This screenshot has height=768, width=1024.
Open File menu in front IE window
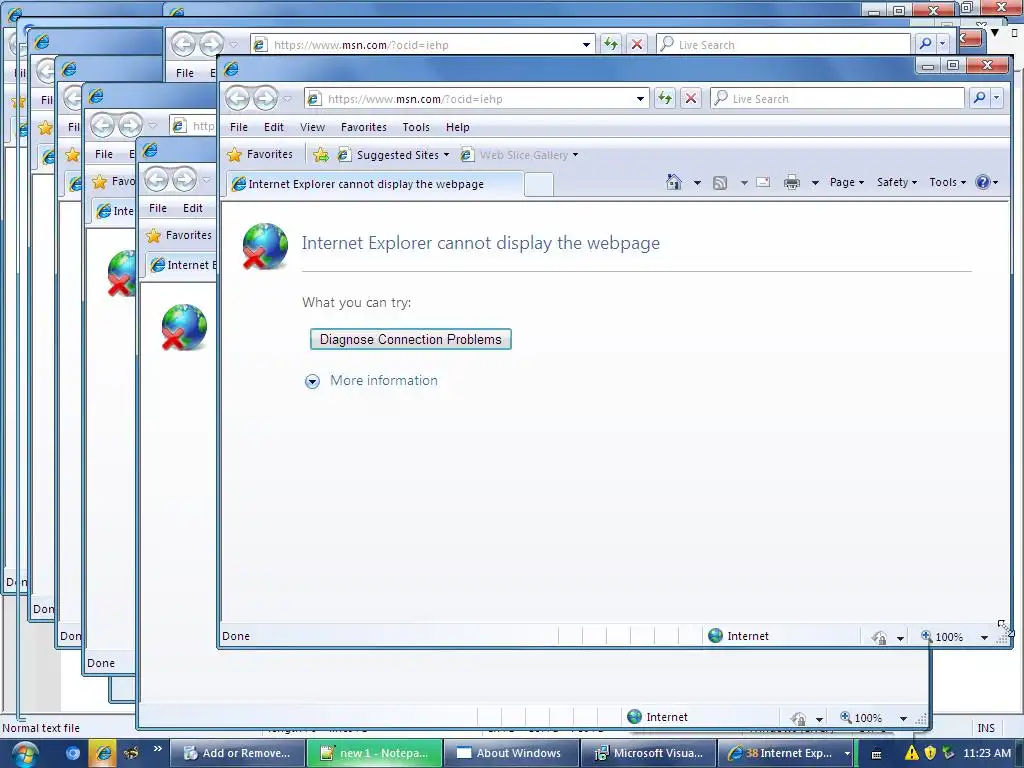[238, 127]
